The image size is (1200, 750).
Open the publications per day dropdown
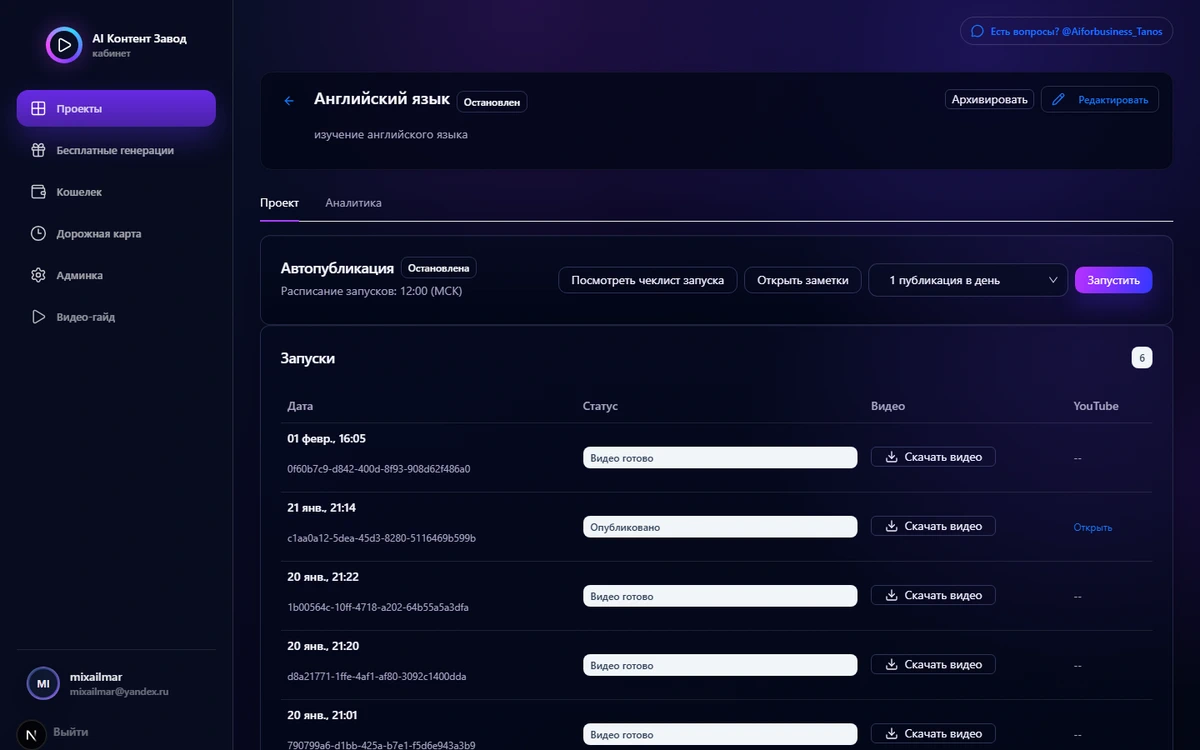pos(968,280)
